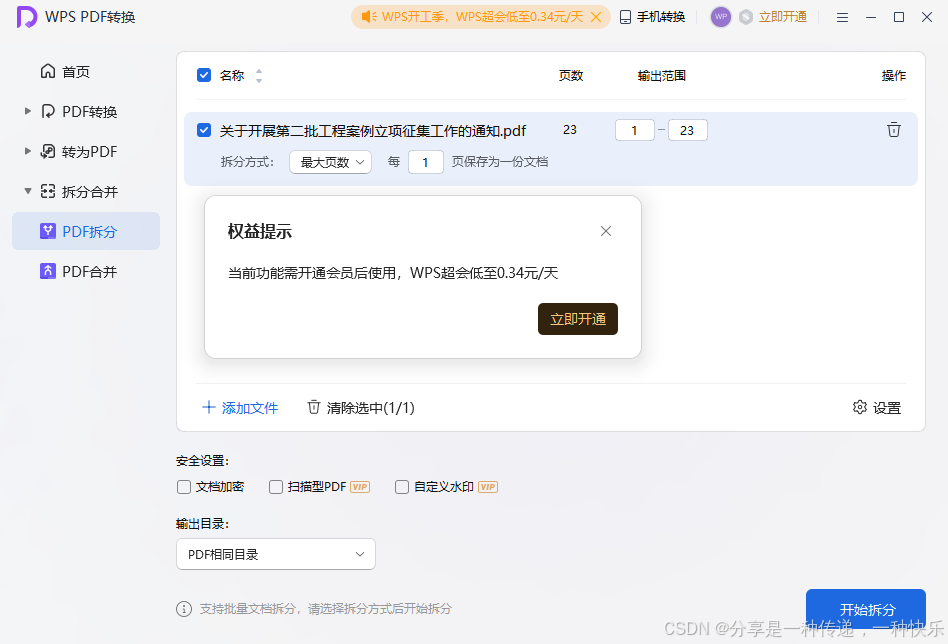Open 最大页数 split method dropdown
The width and height of the screenshot is (948, 644).
330,162
